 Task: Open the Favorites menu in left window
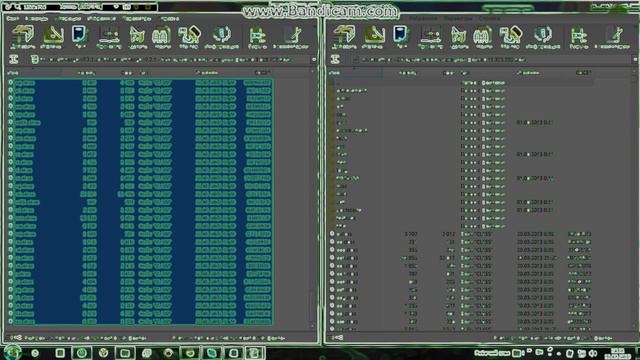101,19
